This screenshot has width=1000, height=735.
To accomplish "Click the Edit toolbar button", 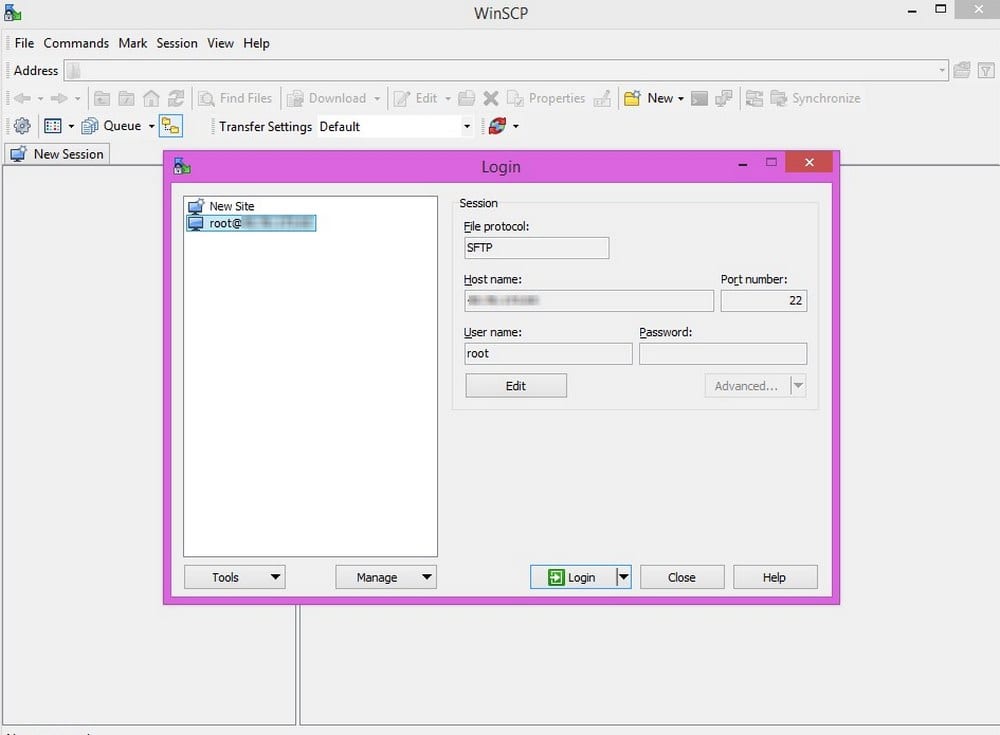I will [416, 98].
